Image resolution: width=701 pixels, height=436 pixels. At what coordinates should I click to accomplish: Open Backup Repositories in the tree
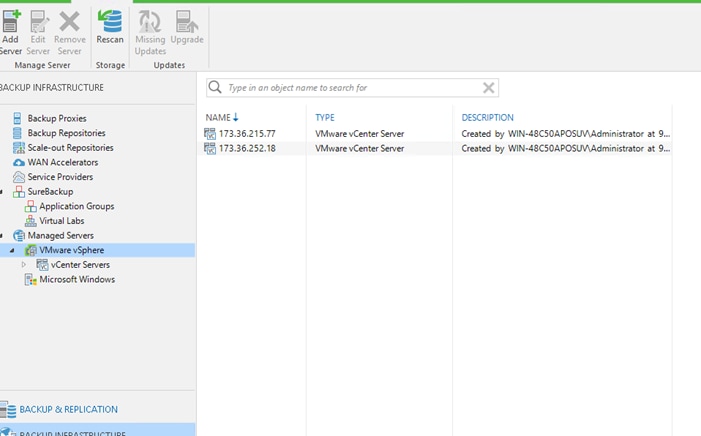66,133
